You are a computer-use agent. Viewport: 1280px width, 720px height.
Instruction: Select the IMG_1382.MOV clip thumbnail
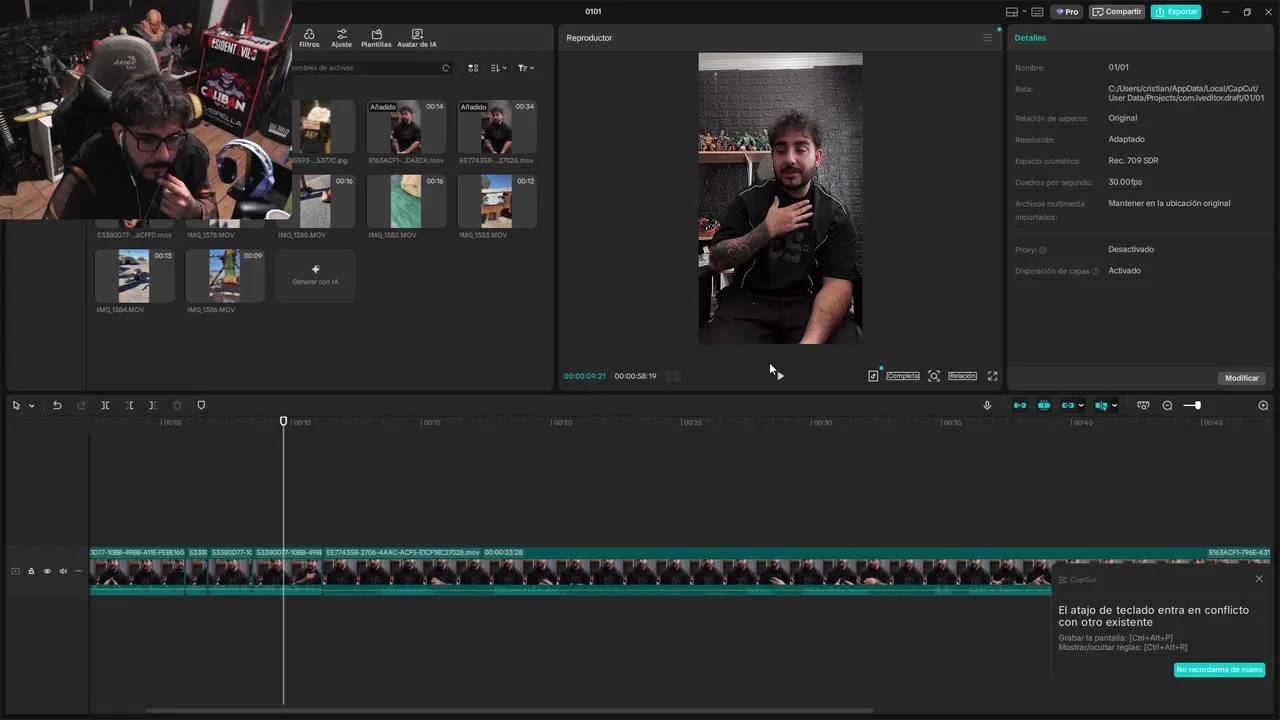coord(406,201)
